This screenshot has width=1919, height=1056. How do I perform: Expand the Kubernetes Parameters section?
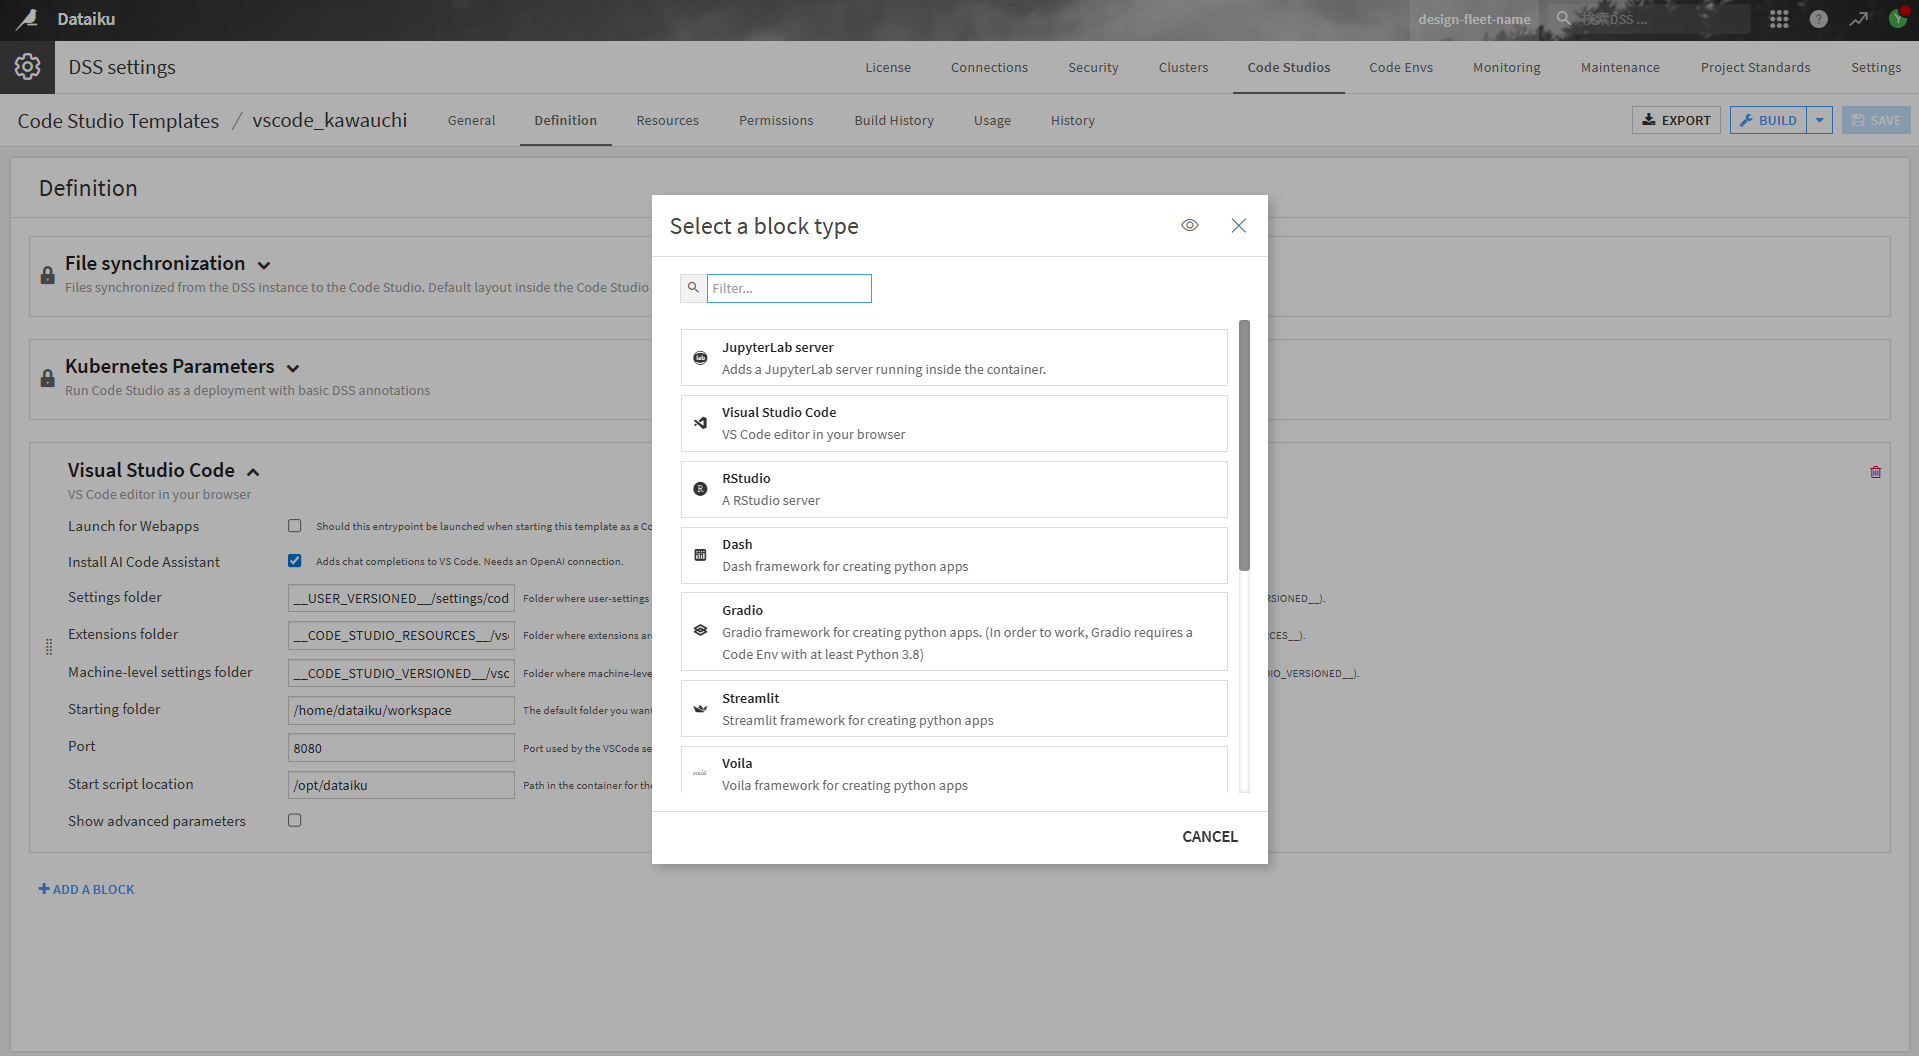293,368
